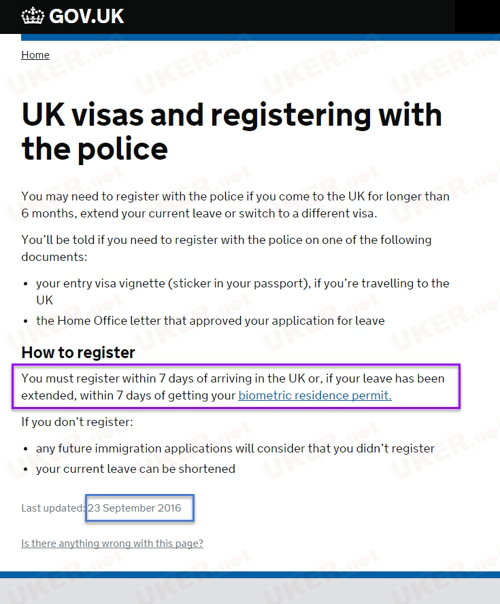Click the grey footer area
Viewport: 500px width, 604px height.
pos(250,591)
